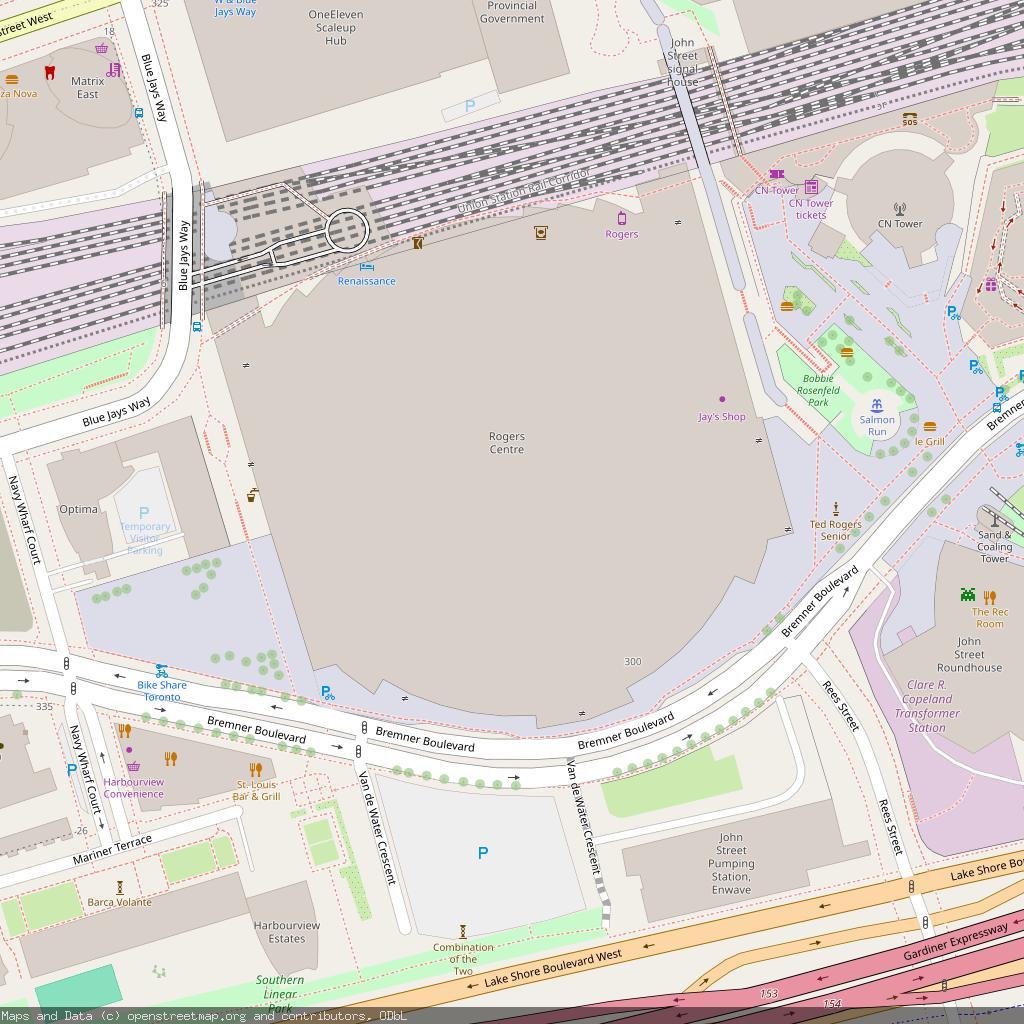Click the Barca Volante label
Viewport: 1024px width, 1024px height.
coord(120,903)
